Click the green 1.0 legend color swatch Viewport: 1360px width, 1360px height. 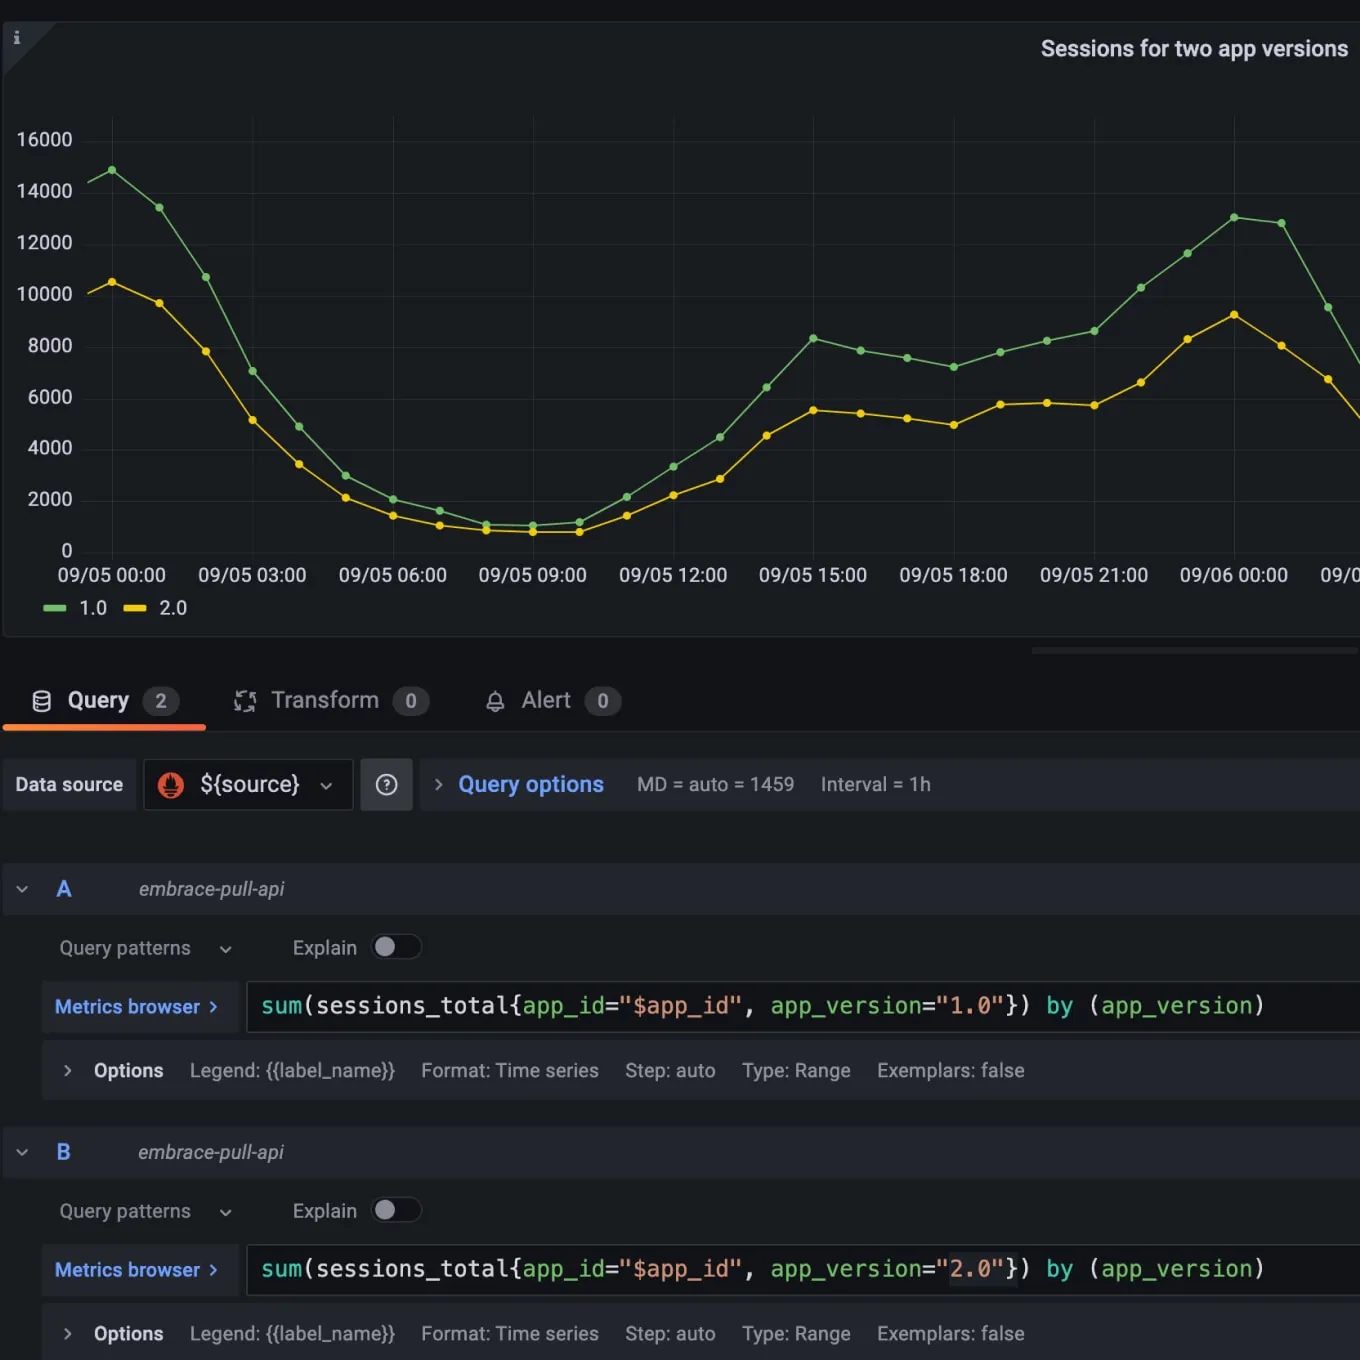(55, 608)
